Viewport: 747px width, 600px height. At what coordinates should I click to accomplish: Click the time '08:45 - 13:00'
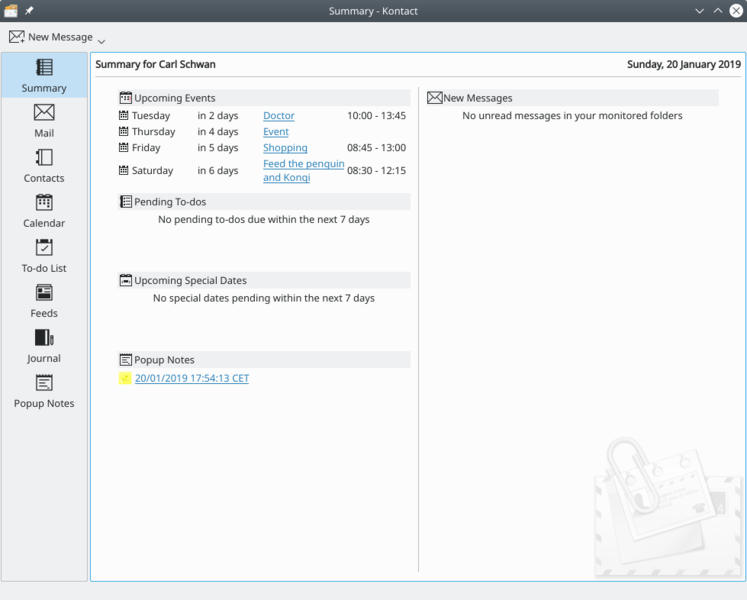pos(376,147)
